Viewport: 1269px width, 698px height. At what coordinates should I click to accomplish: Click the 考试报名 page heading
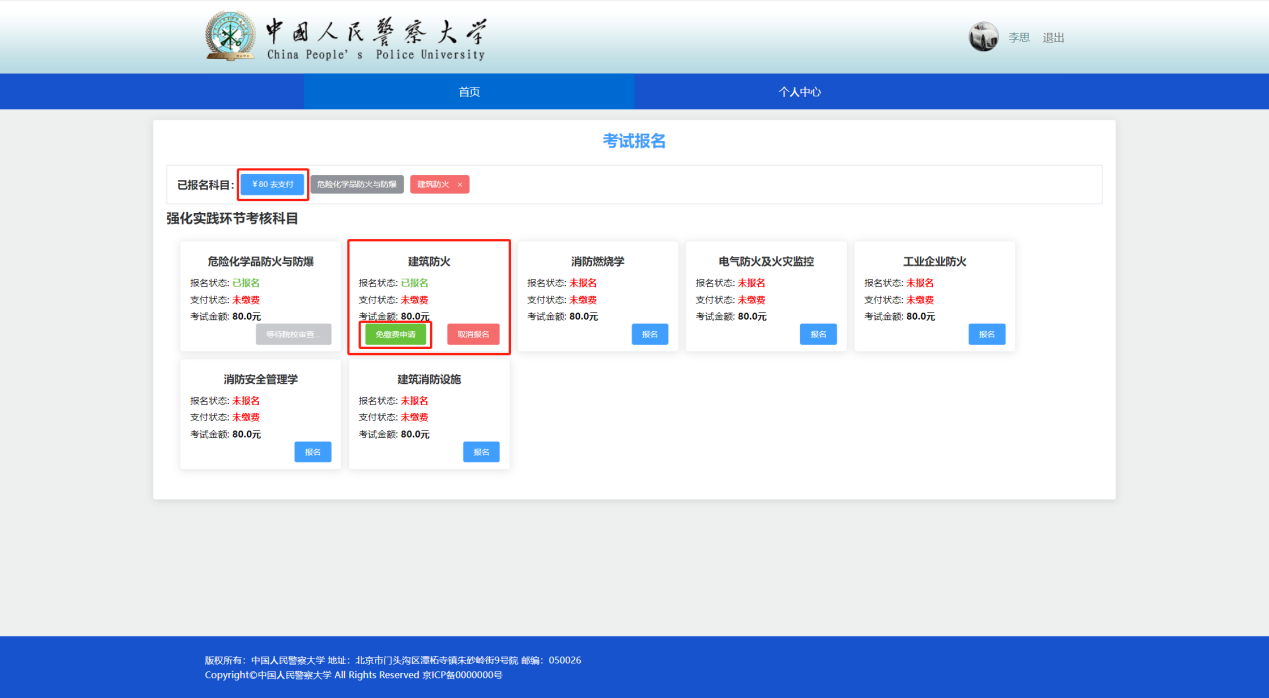[634, 141]
